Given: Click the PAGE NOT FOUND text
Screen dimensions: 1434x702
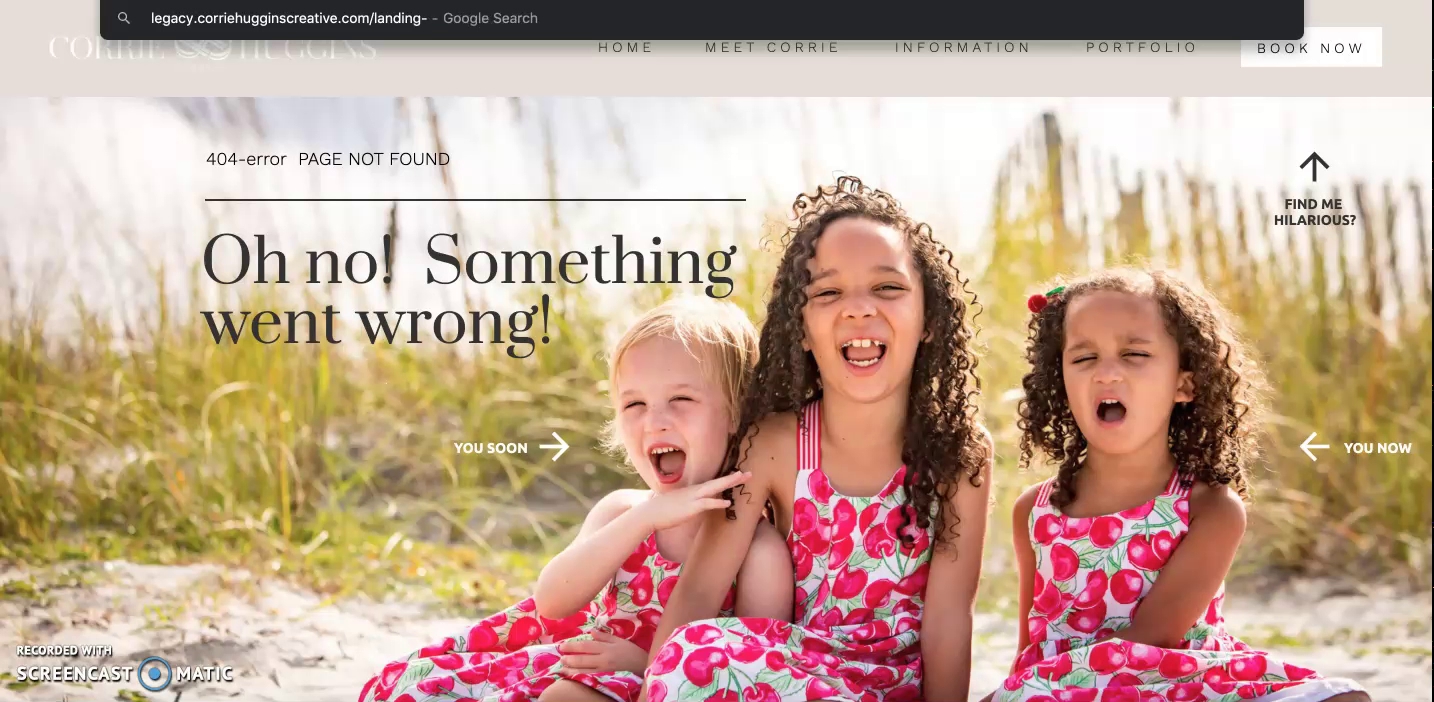Looking at the screenshot, I should pos(374,159).
